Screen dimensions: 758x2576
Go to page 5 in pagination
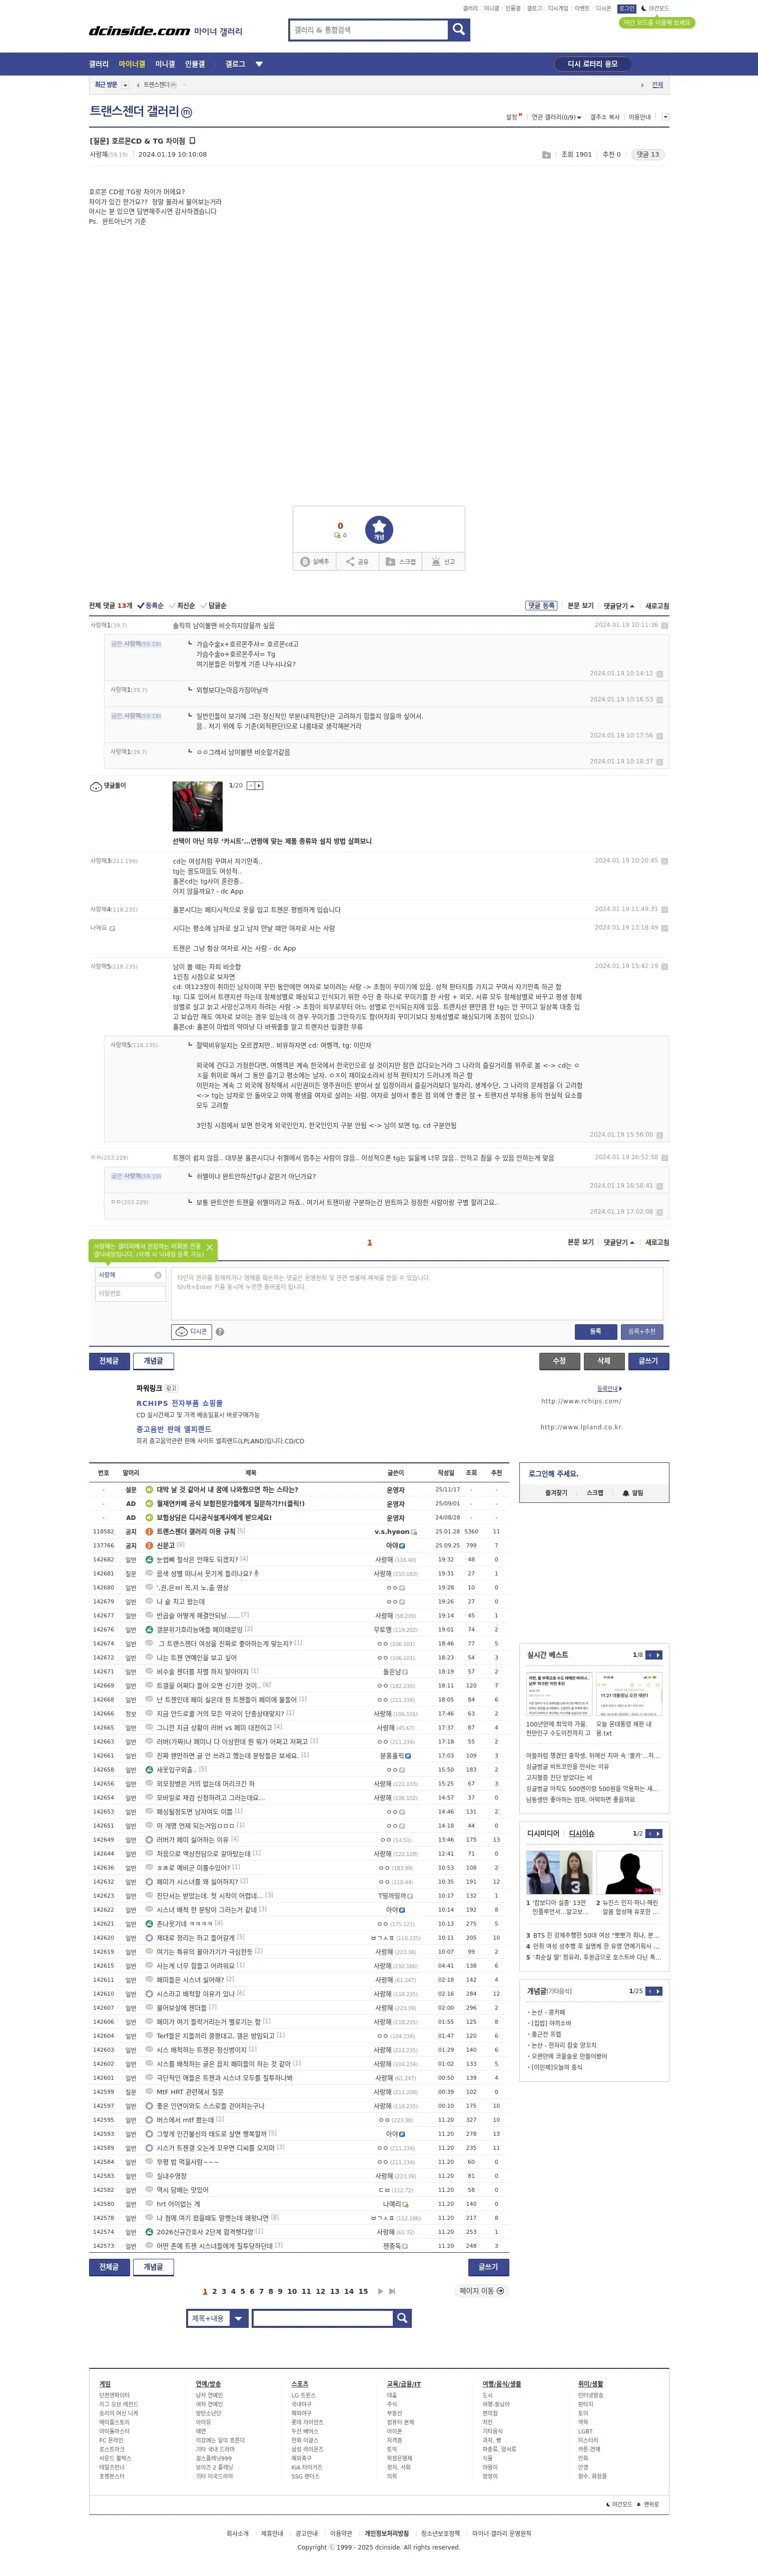[242, 2291]
